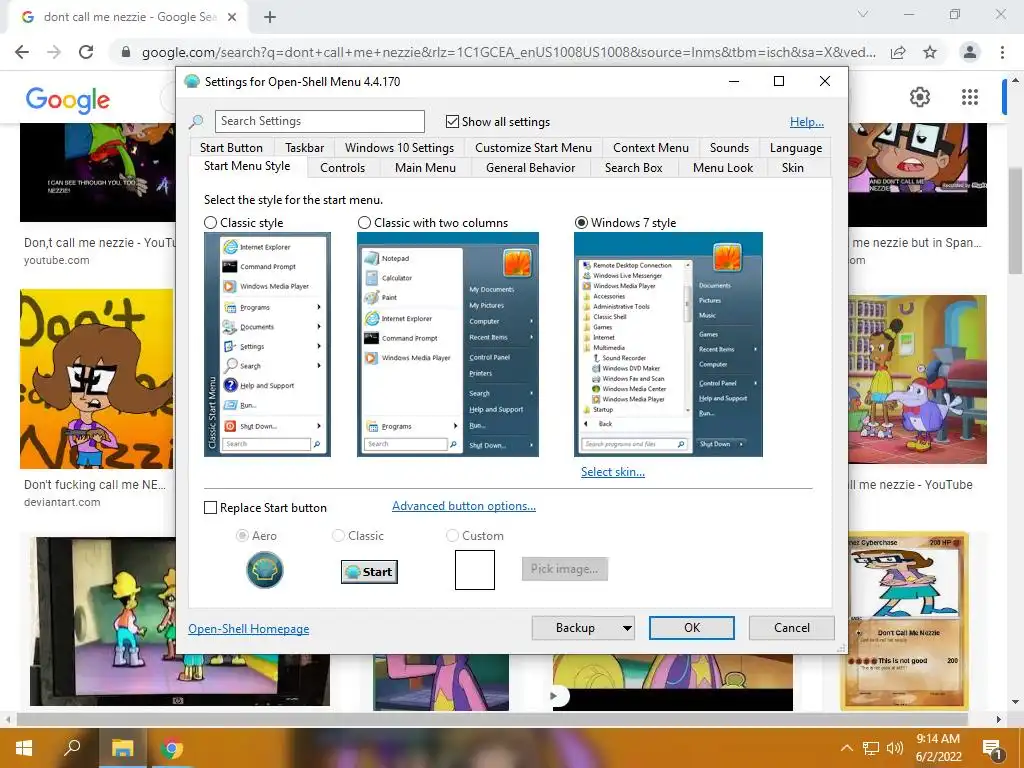This screenshot has width=1024, height=768.
Task: Select Classic with two columns radio button
Action: point(364,223)
